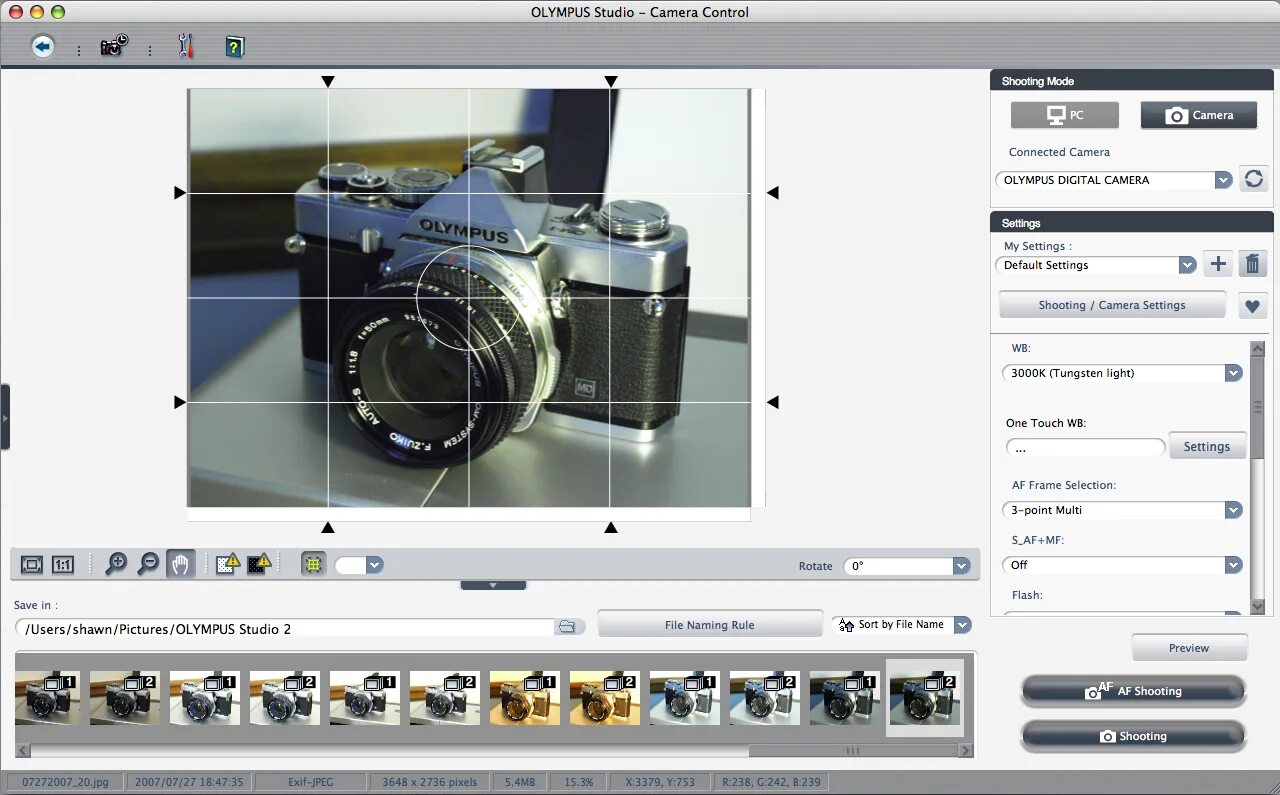Switch shooting mode to PC
The image size is (1280, 795).
[1064, 115]
